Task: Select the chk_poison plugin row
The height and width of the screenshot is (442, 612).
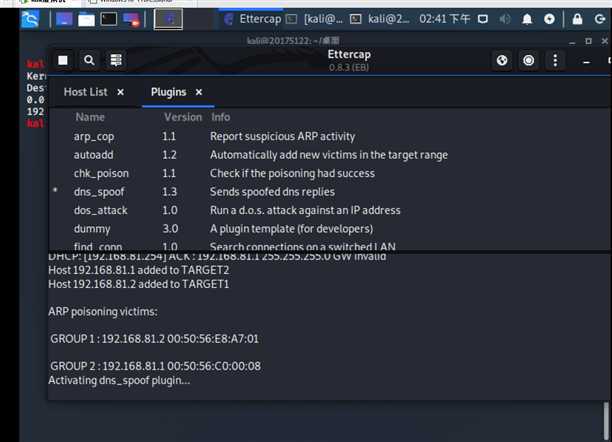Action: pos(329,173)
